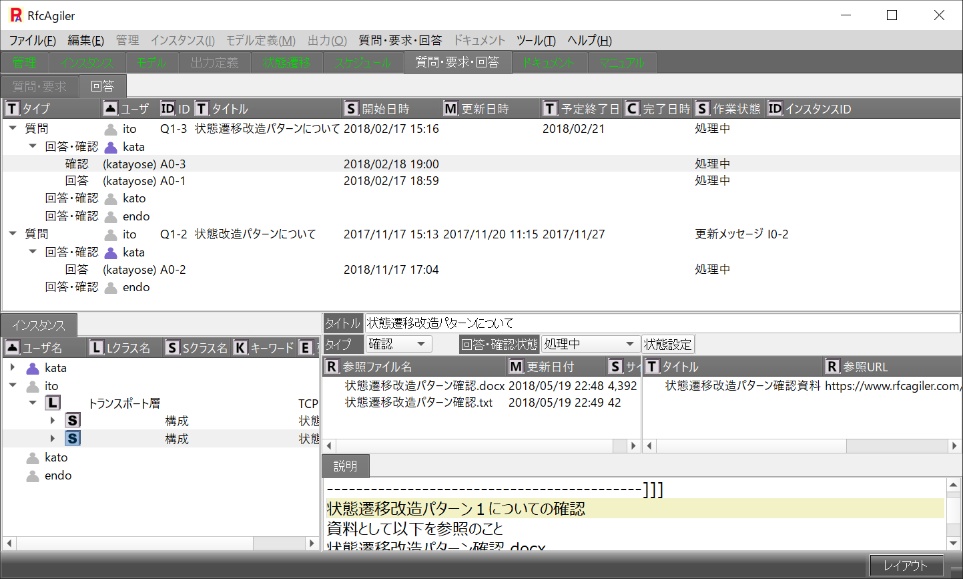The height and width of the screenshot is (579, 963).
Task: Open the ファイル(F) menu
Action: pos(32,41)
